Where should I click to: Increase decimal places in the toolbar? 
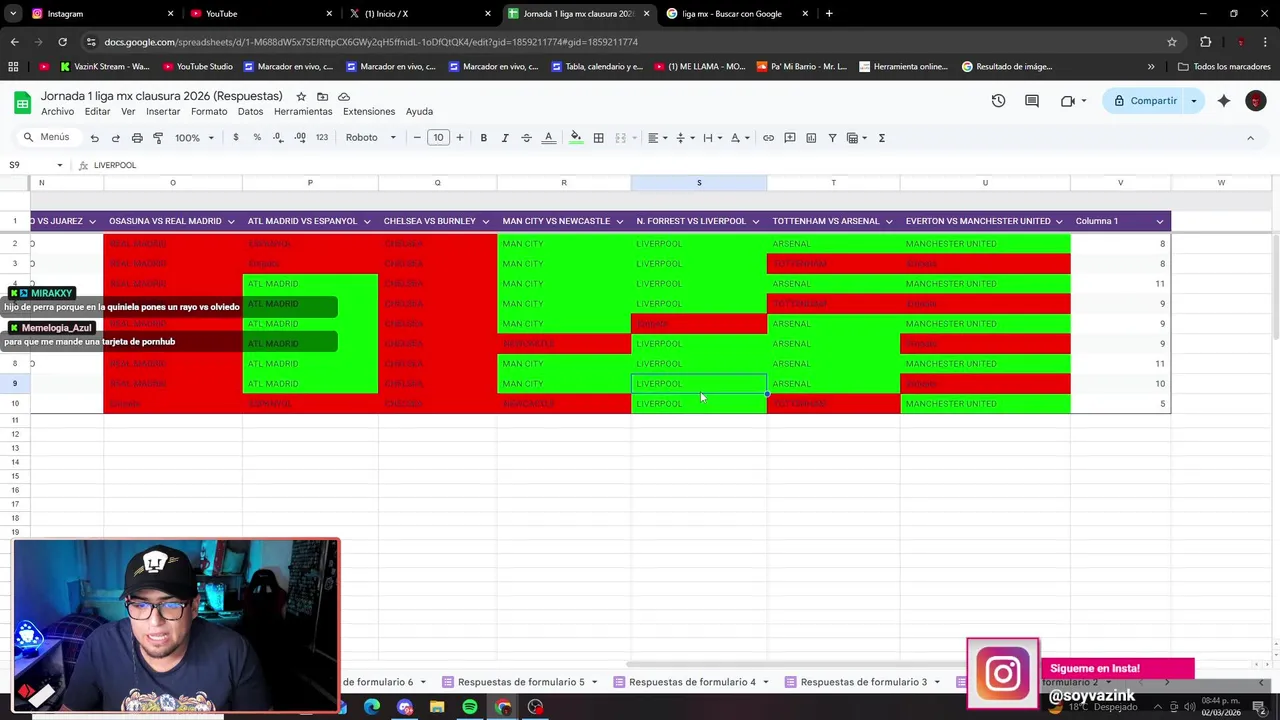(x=300, y=138)
